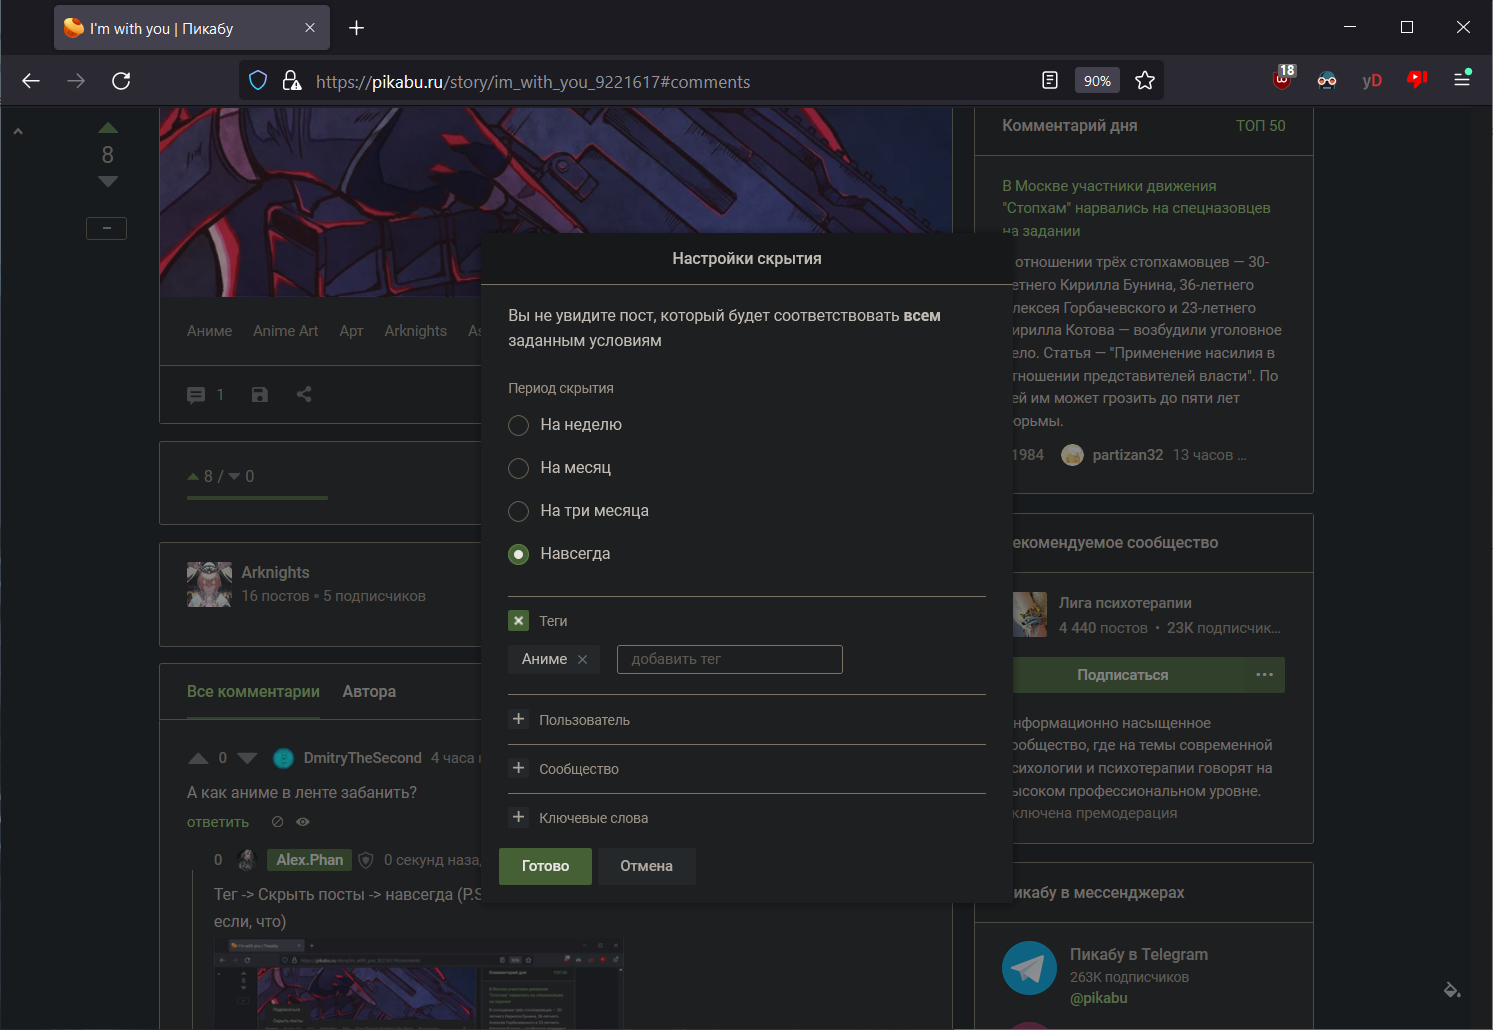Open the Аниме tag under post
This screenshot has width=1493, height=1030.
click(209, 331)
